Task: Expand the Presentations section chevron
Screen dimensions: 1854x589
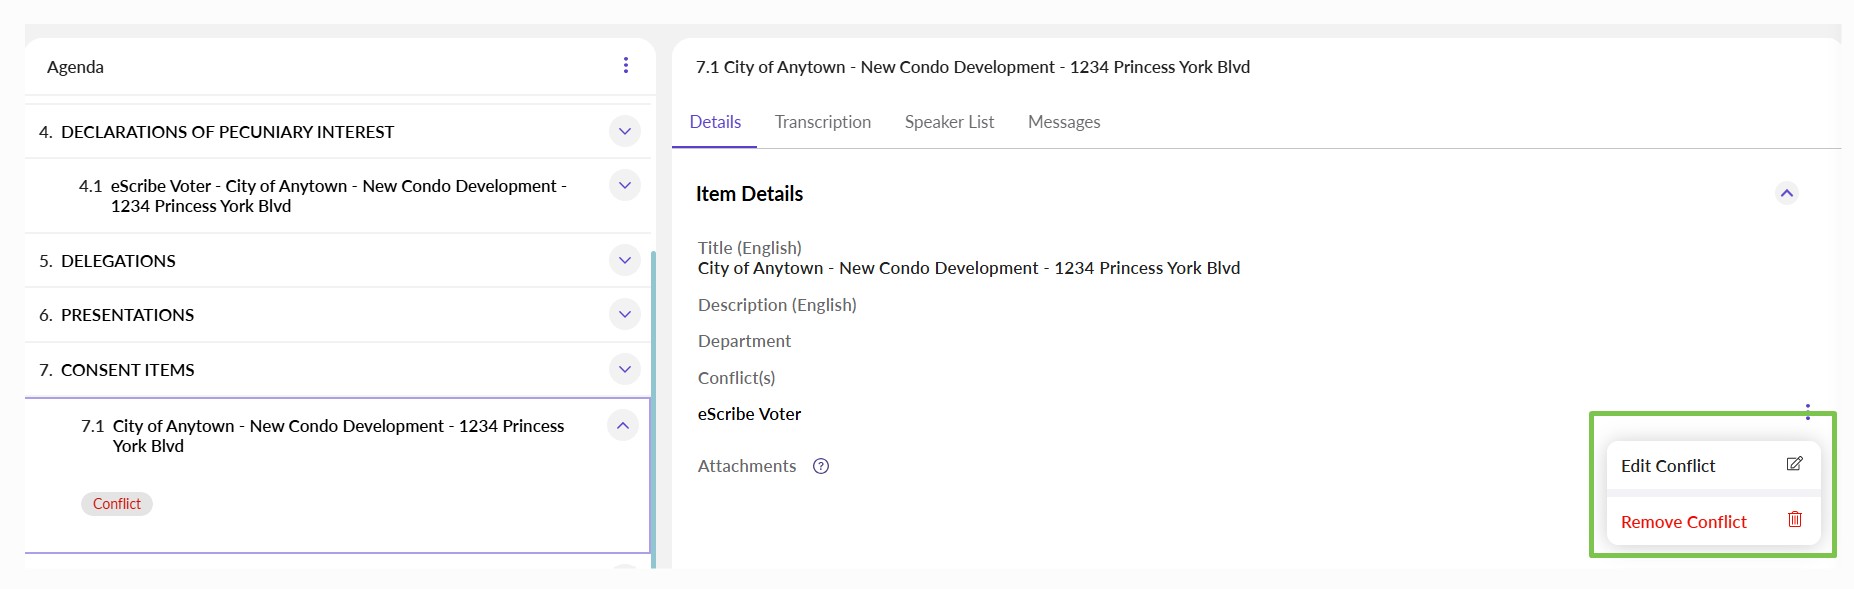Action: click(625, 314)
